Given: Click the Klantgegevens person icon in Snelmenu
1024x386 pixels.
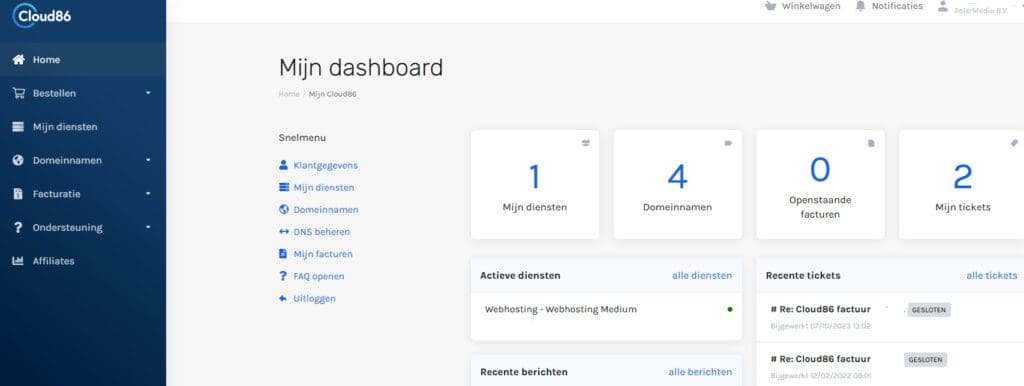Looking at the screenshot, I should tap(283, 165).
